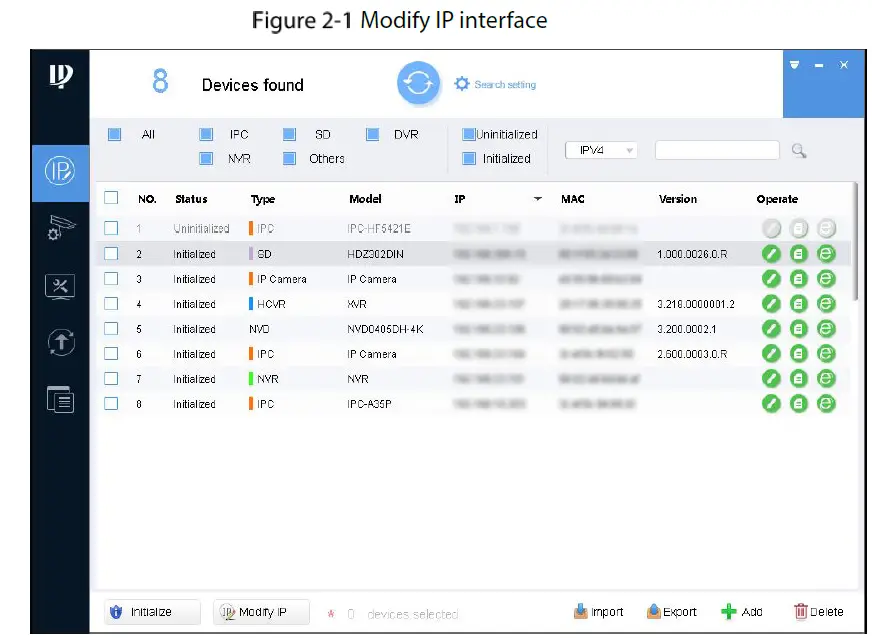Toggle the Others filter checkbox

(x=289, y=159)
